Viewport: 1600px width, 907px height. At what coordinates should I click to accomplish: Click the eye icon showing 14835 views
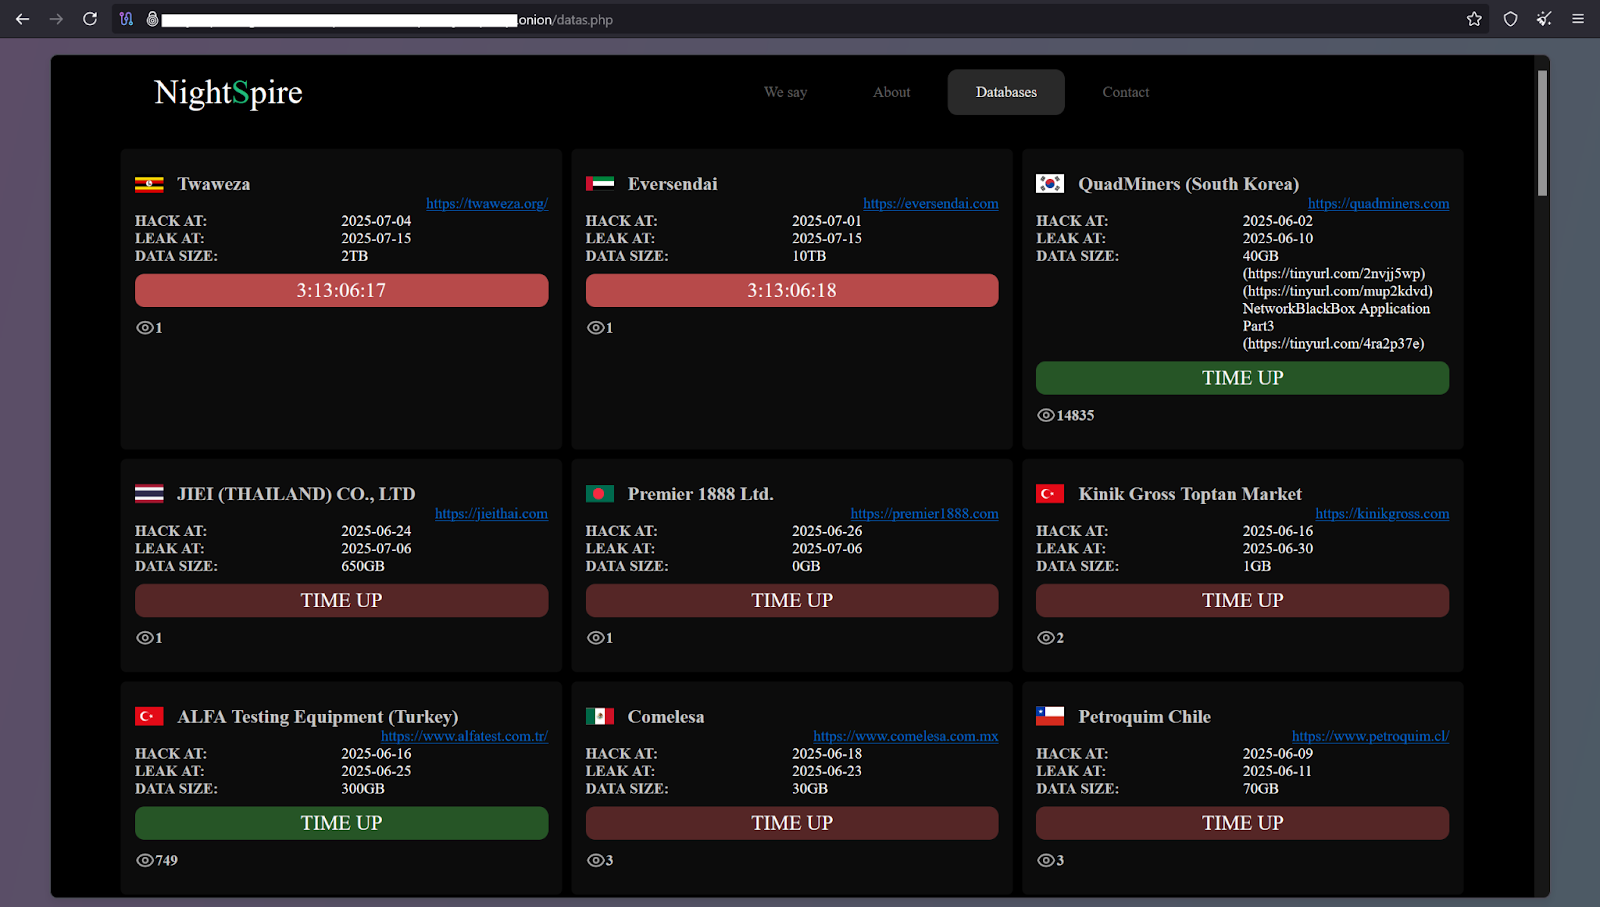pyautogui.click(x=1046, y=415)
